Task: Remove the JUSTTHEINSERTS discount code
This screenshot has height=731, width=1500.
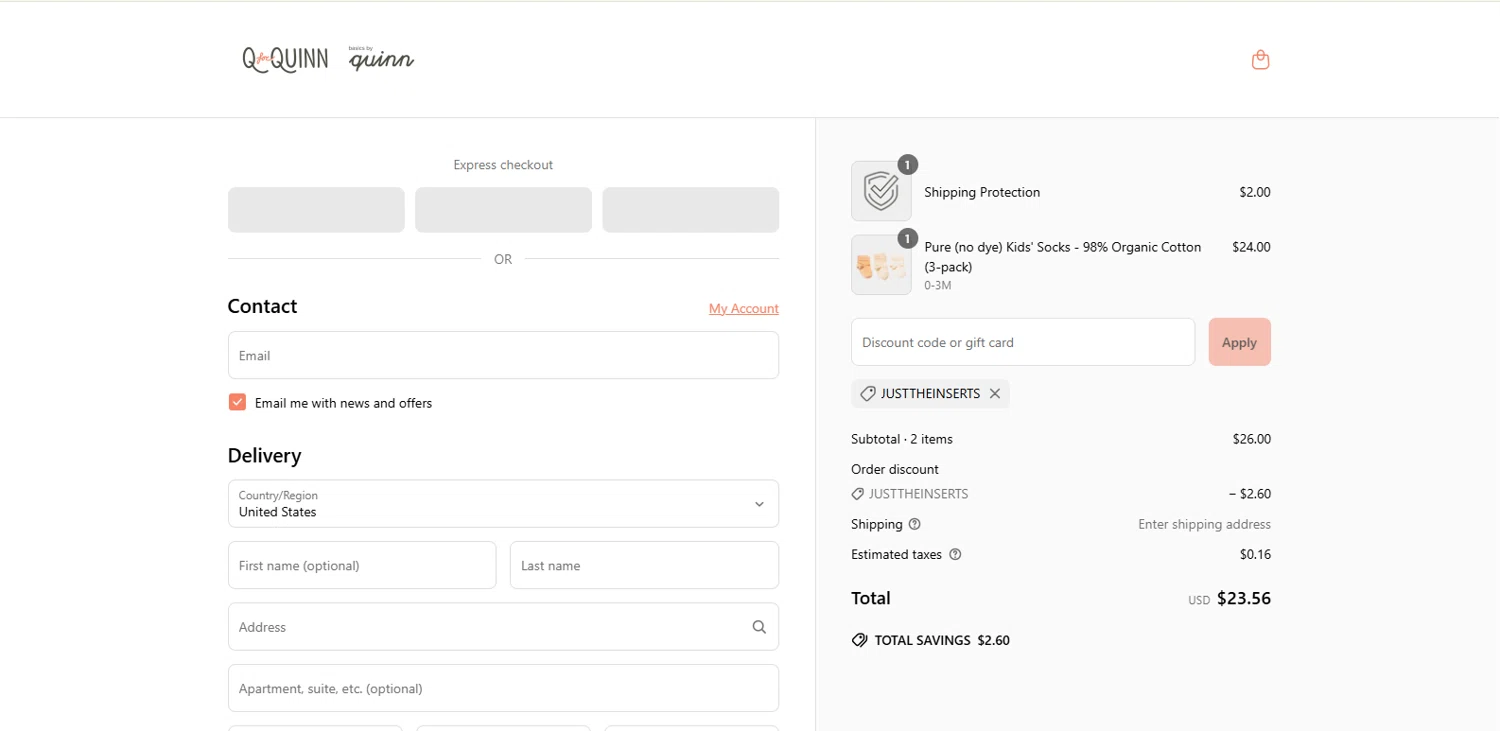Action: click(995, 394)
